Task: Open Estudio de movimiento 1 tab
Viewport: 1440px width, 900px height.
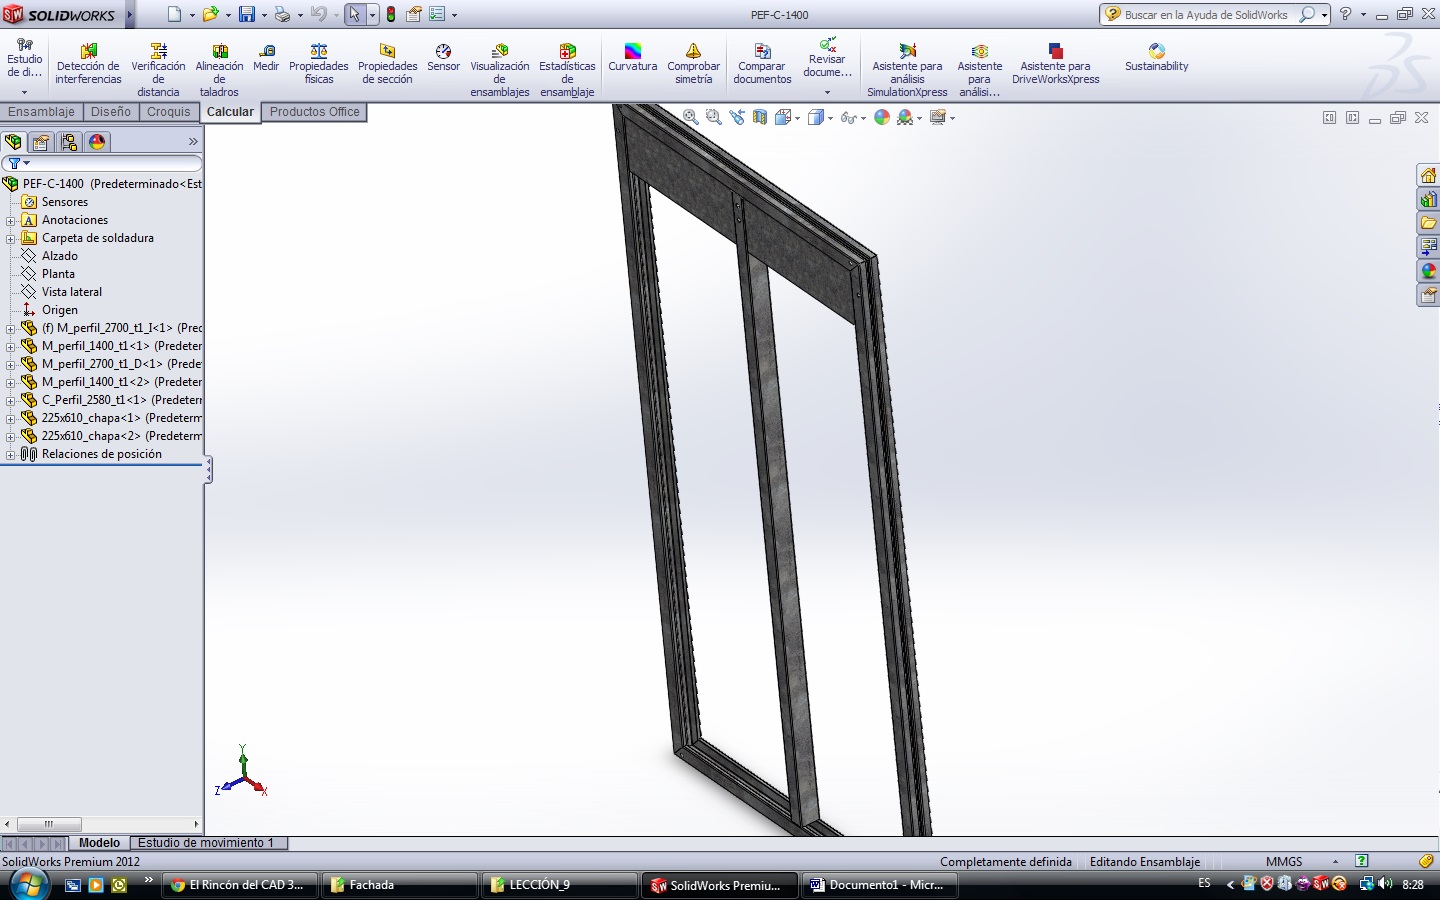Action: (206, 843)
